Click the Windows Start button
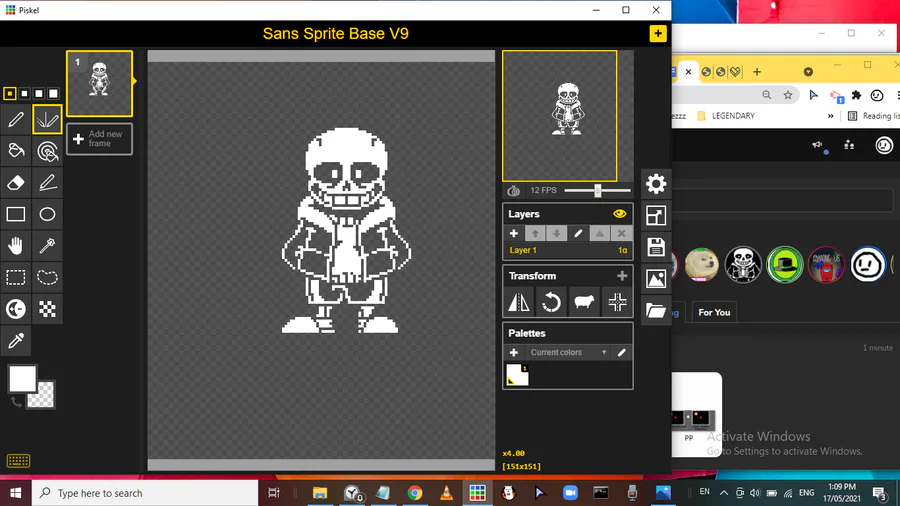 click(15, 493)
